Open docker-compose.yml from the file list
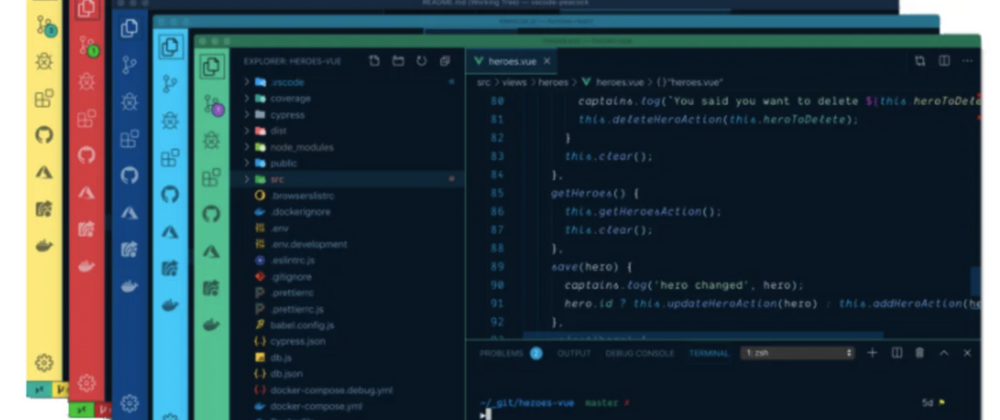This screenshot has height=420, width=1000. point(313,405)
